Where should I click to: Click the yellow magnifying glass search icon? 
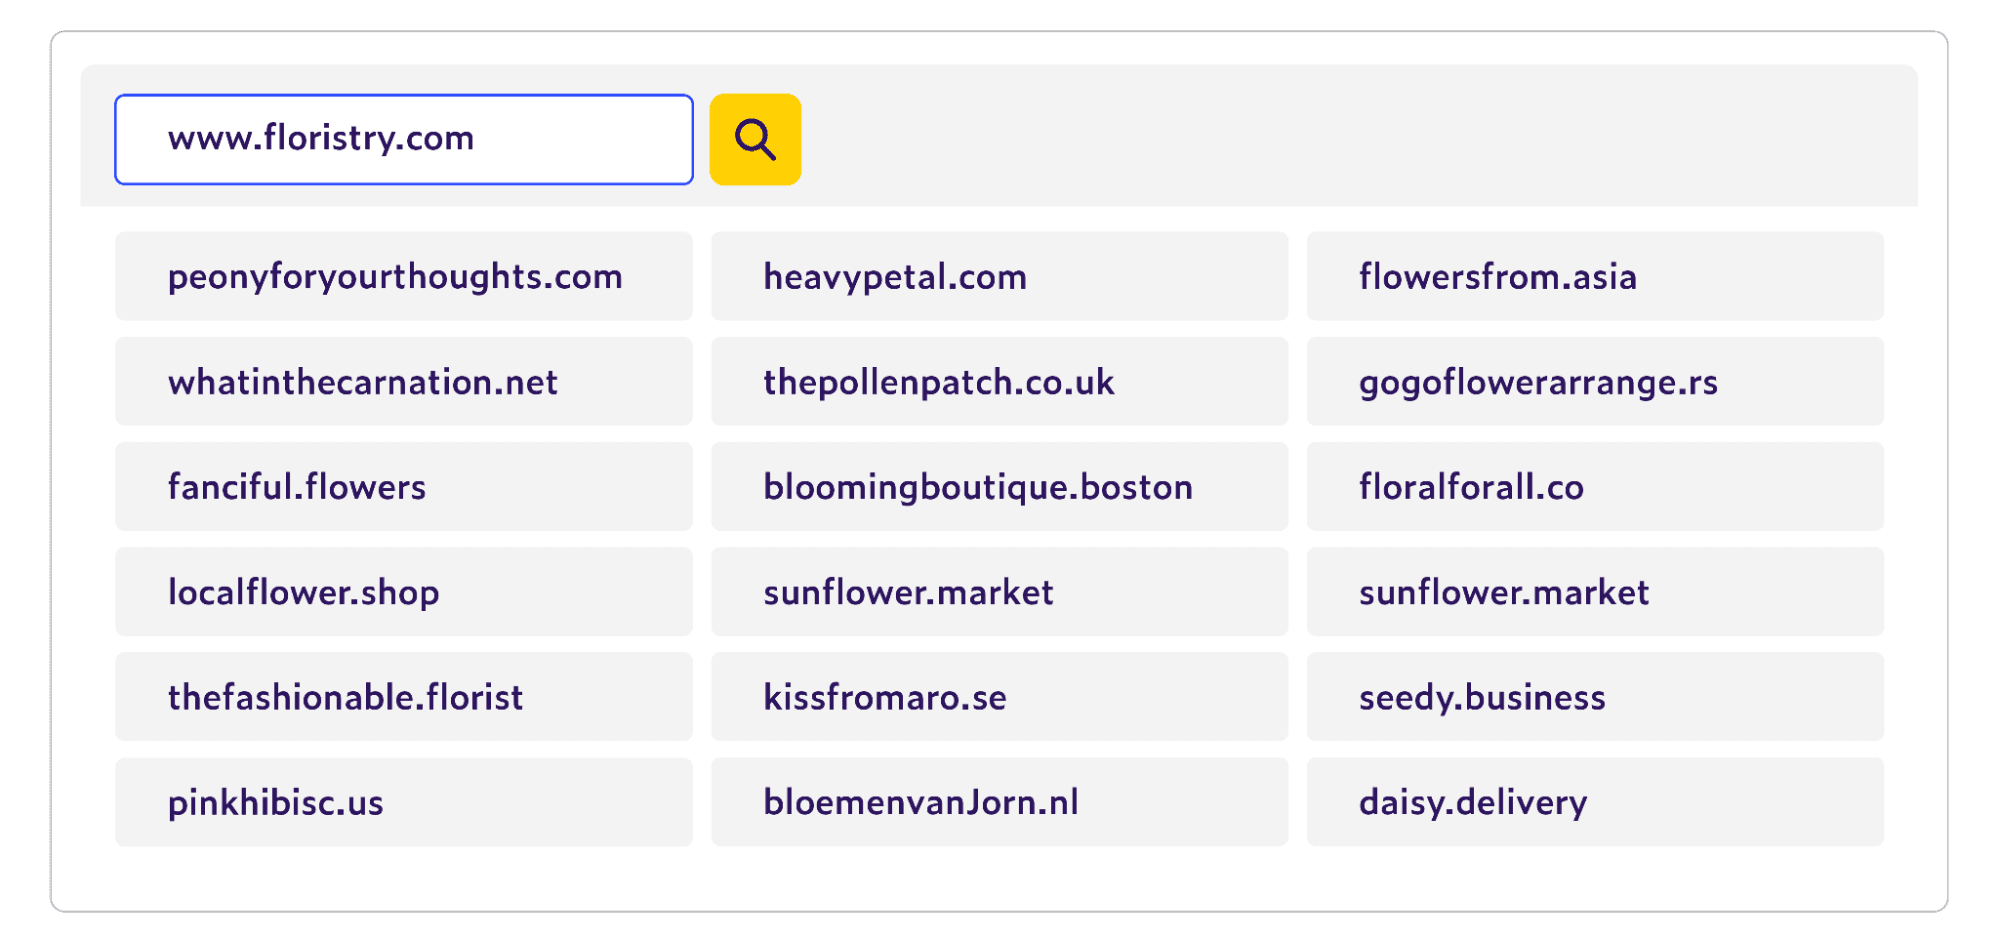pyautogui.click(x=754, y=139)
